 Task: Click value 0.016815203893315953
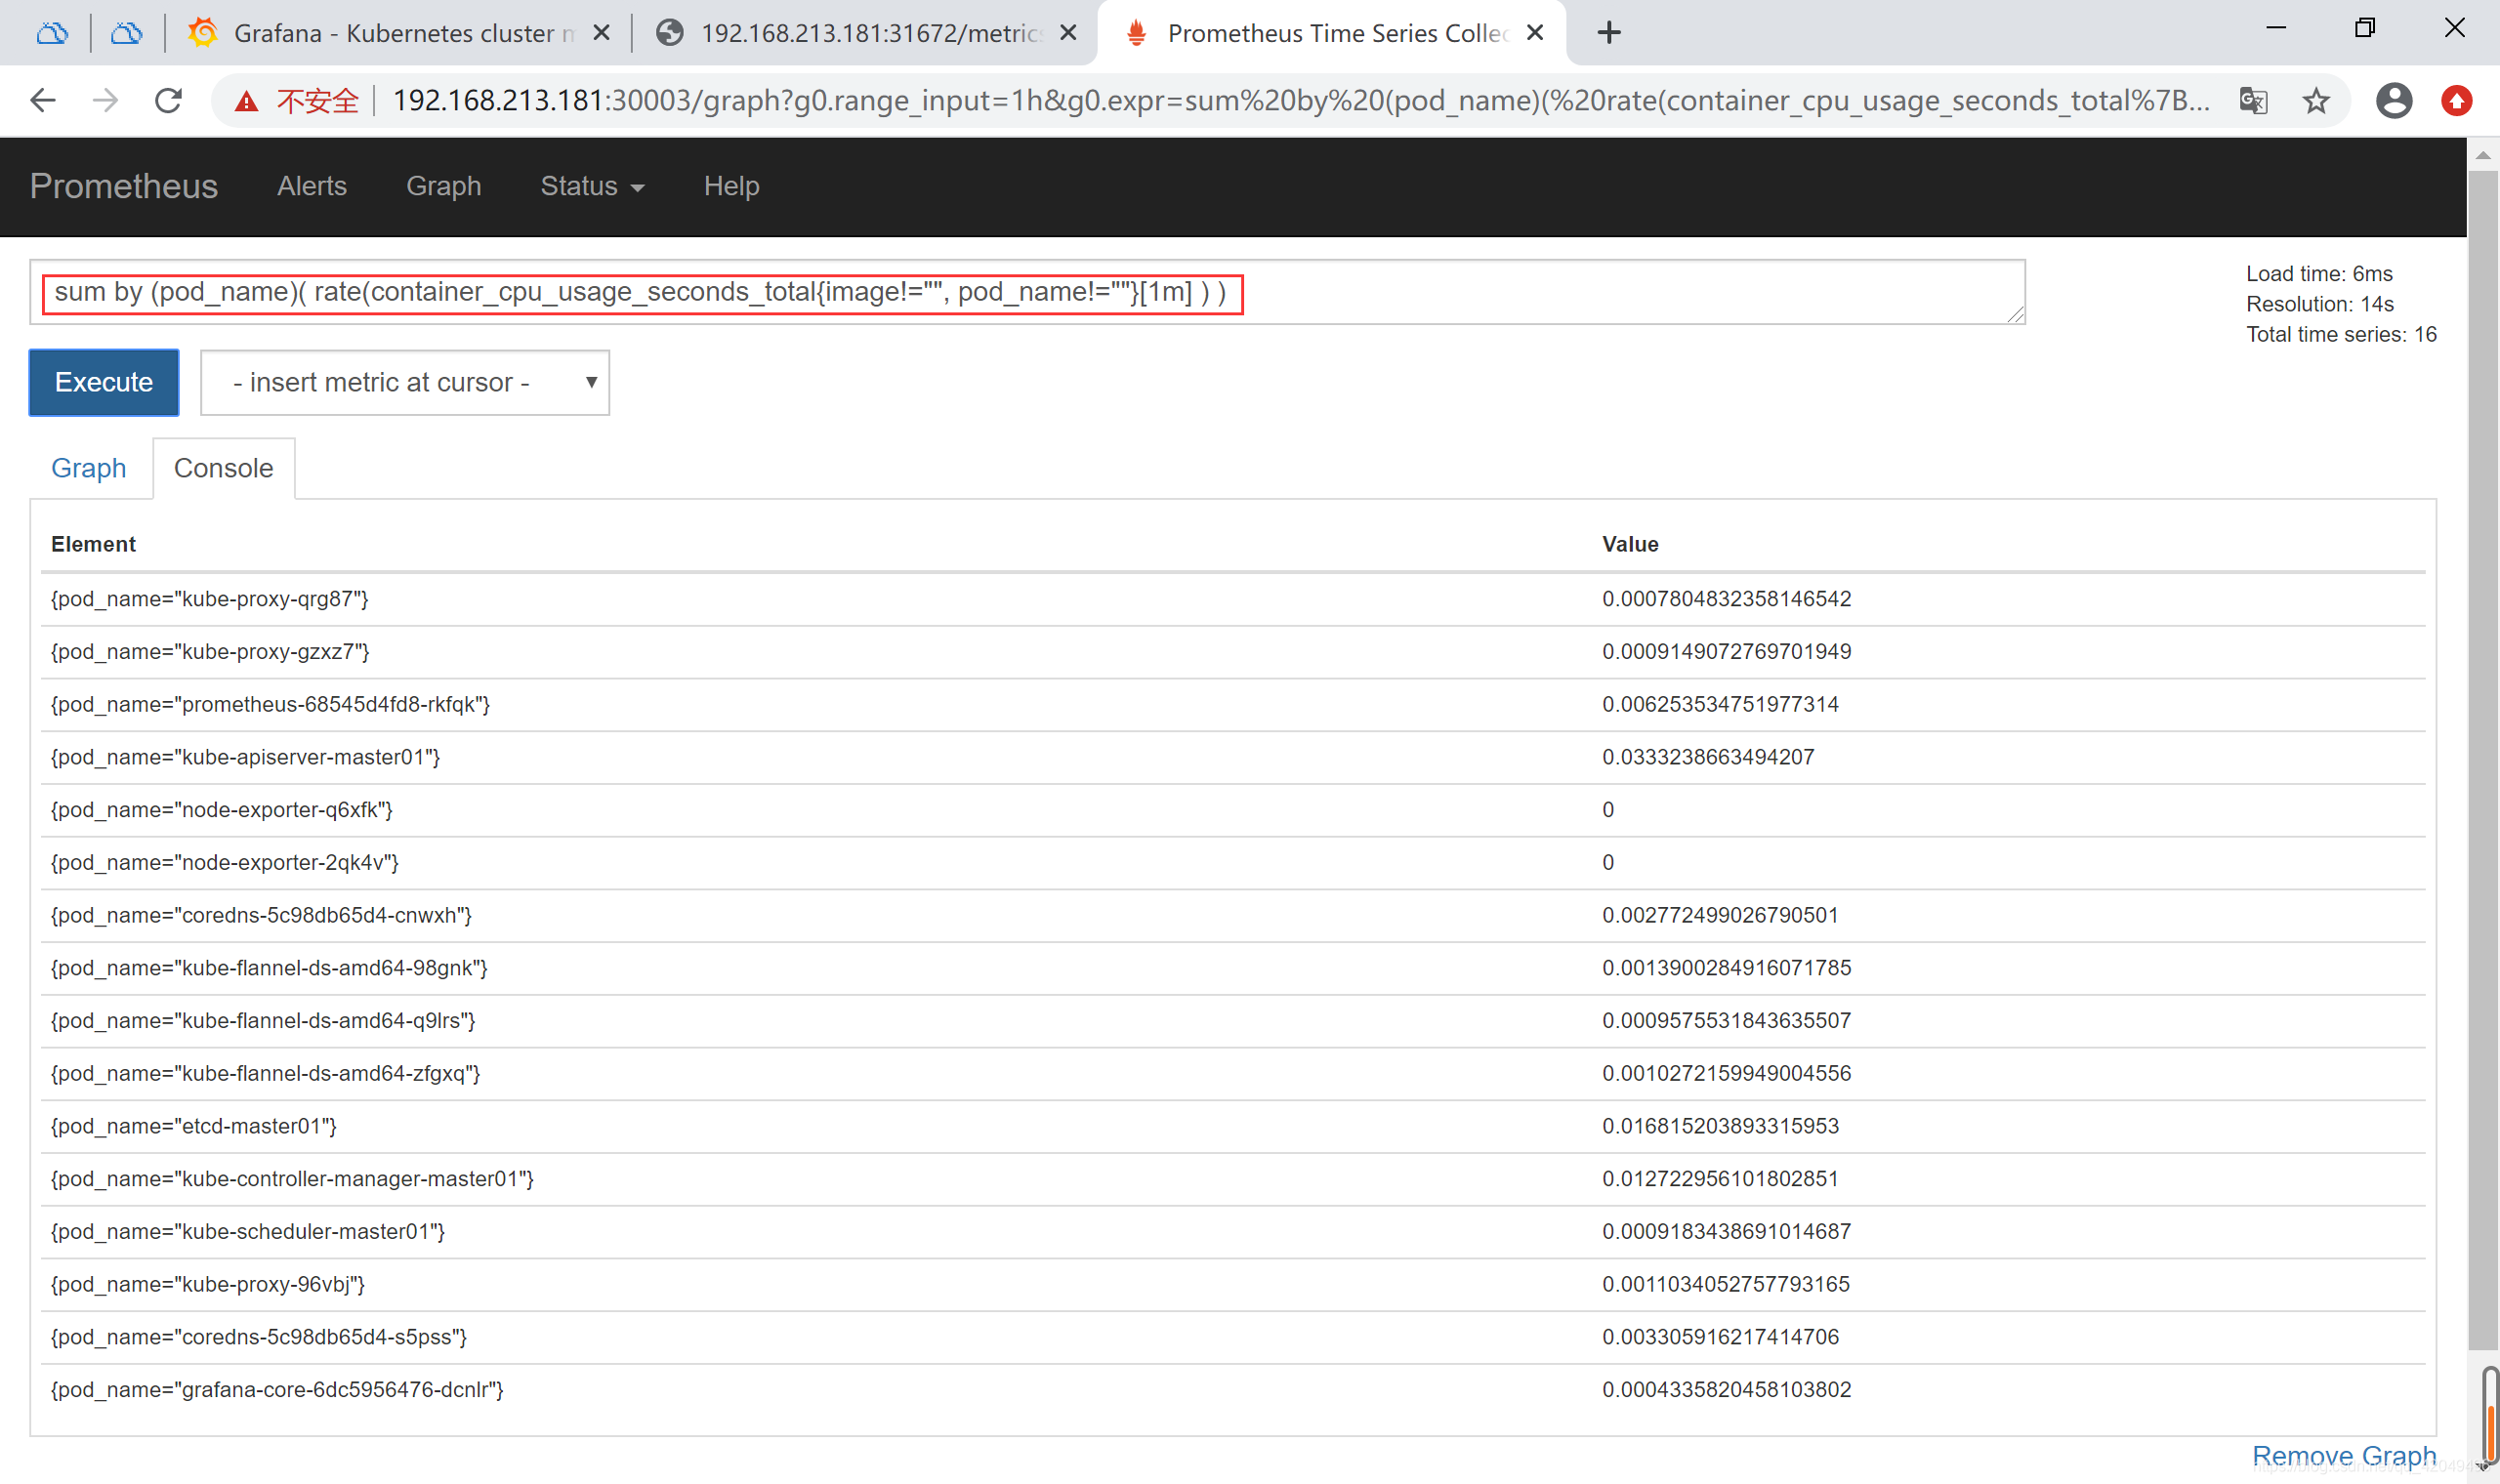1720,1127
